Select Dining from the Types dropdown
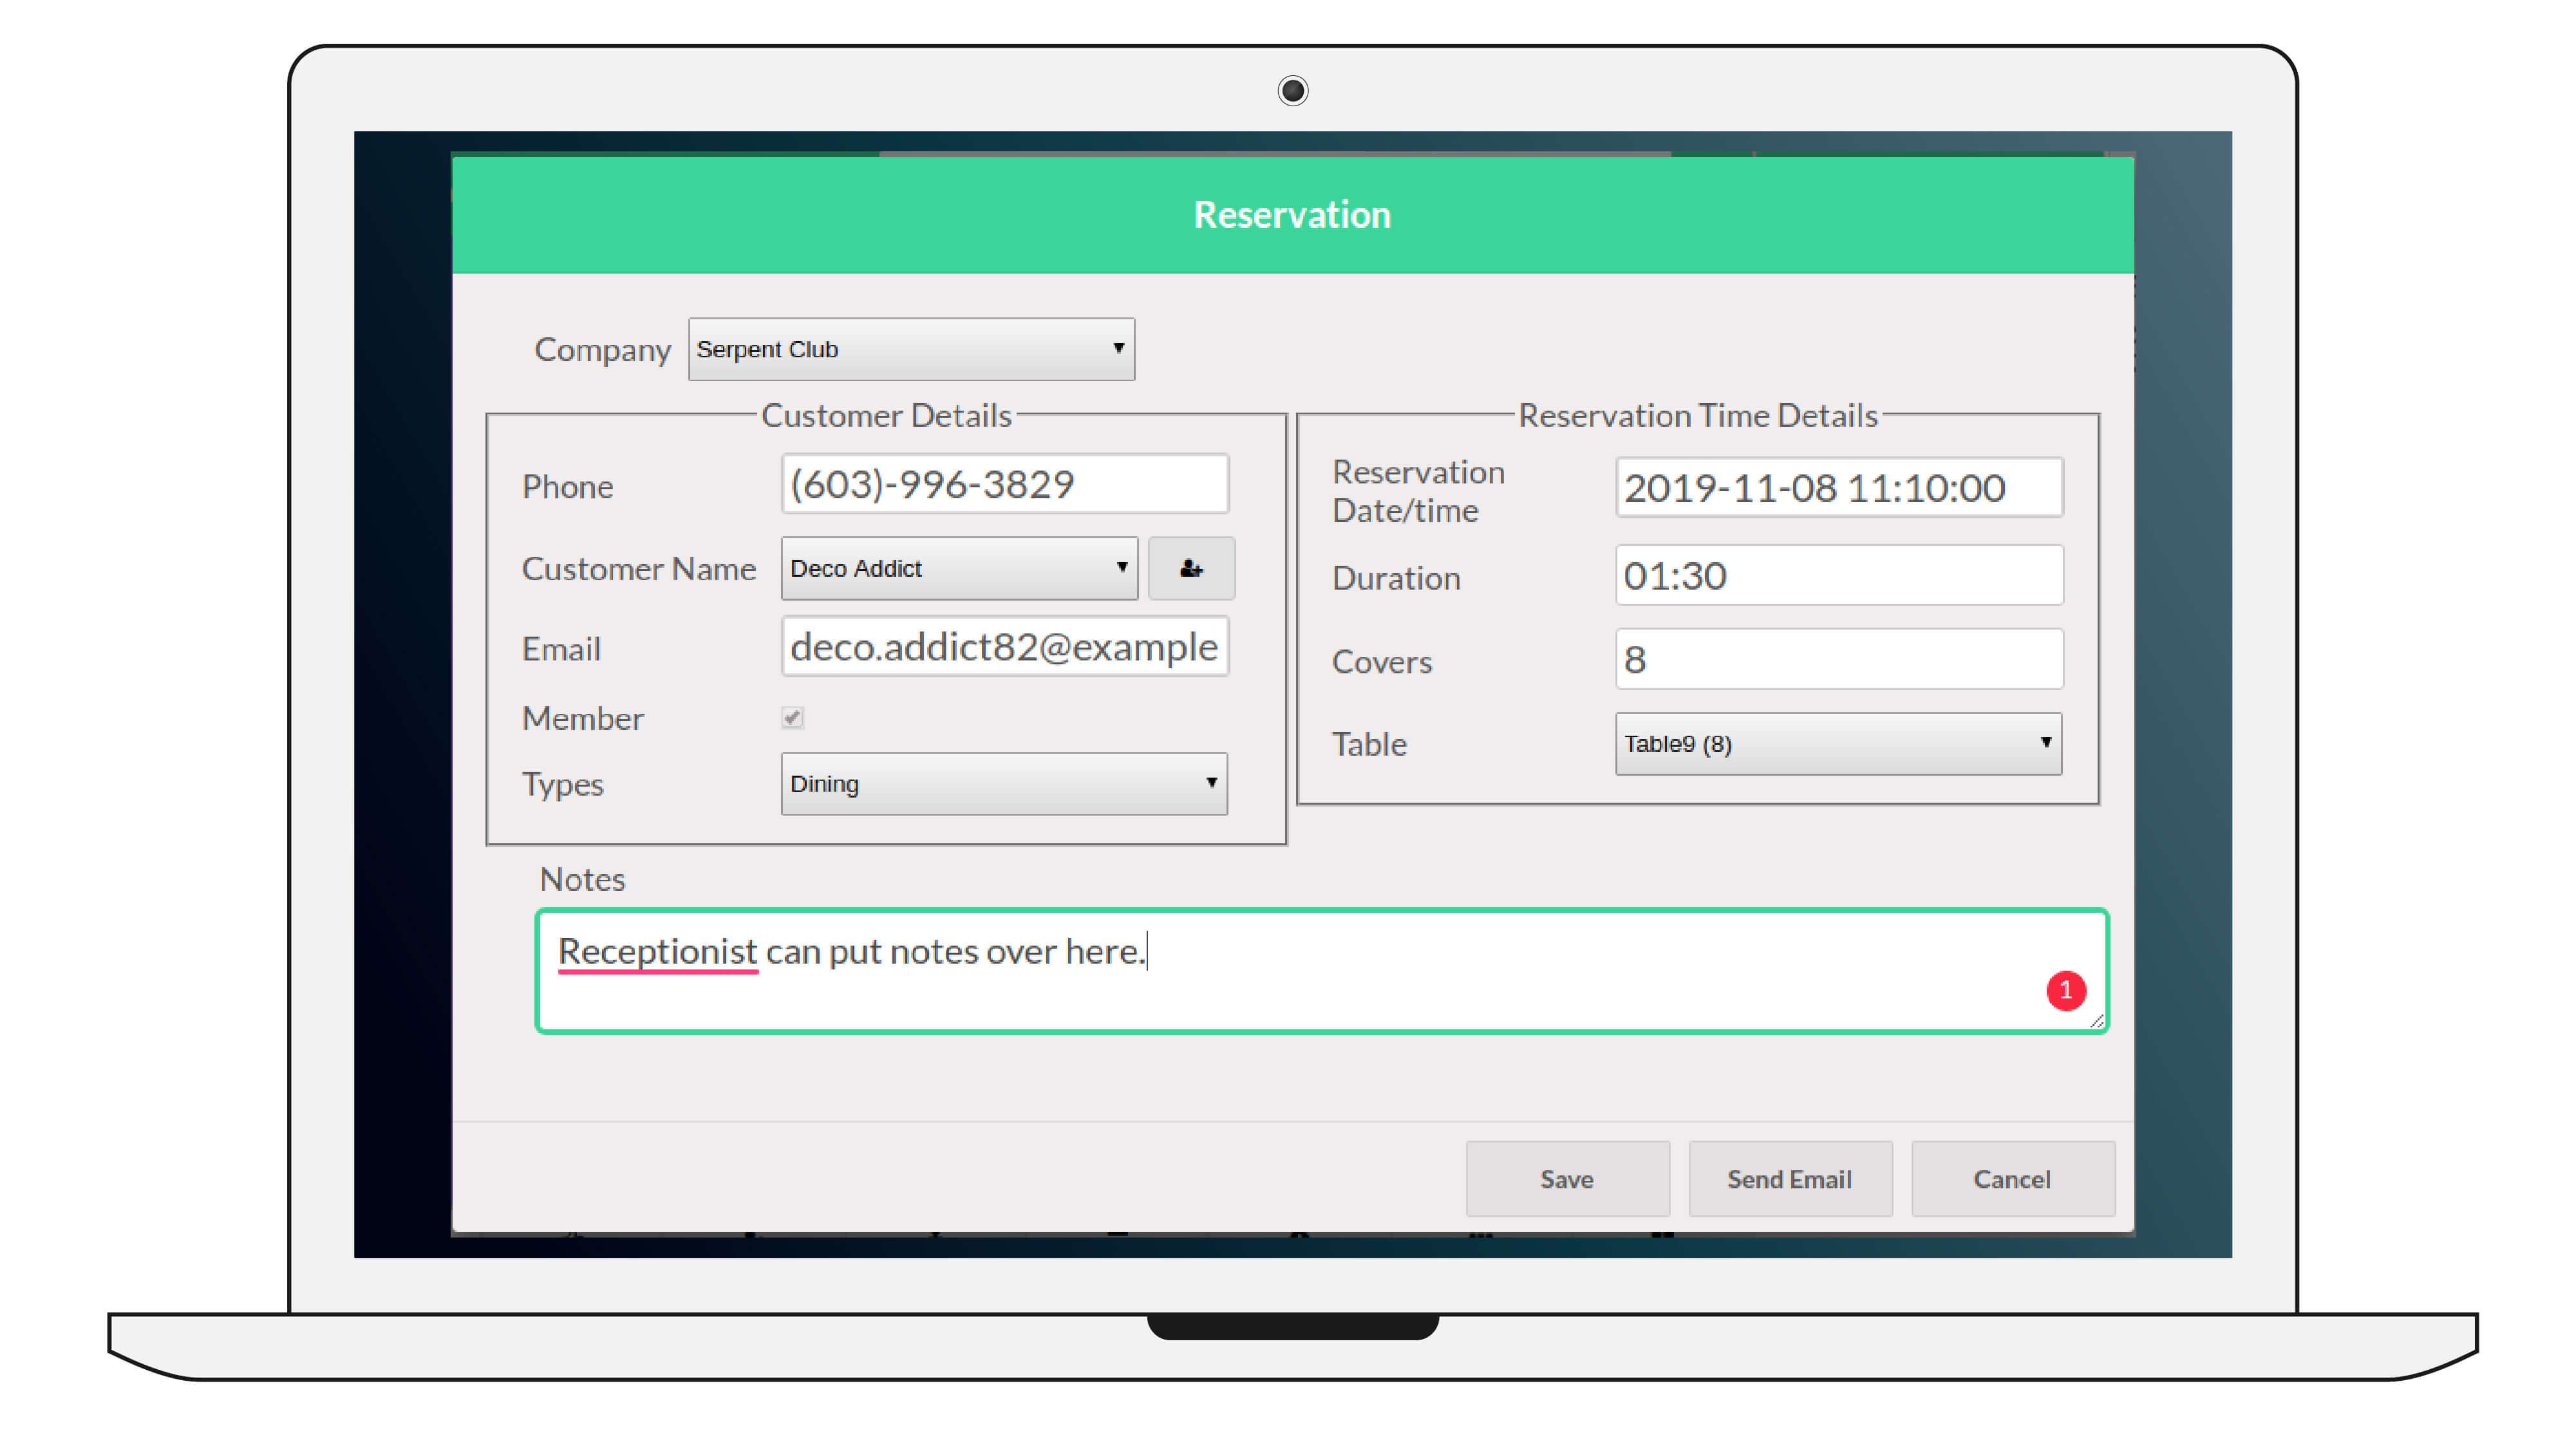The width and height of the screenshot is (2576, 1449). [x=1001, y=782]
